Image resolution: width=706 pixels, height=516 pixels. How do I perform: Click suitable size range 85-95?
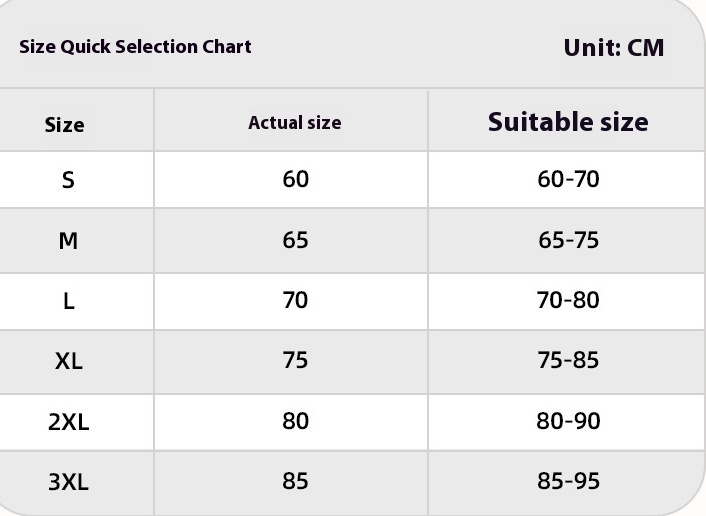(x=568, y=481)
